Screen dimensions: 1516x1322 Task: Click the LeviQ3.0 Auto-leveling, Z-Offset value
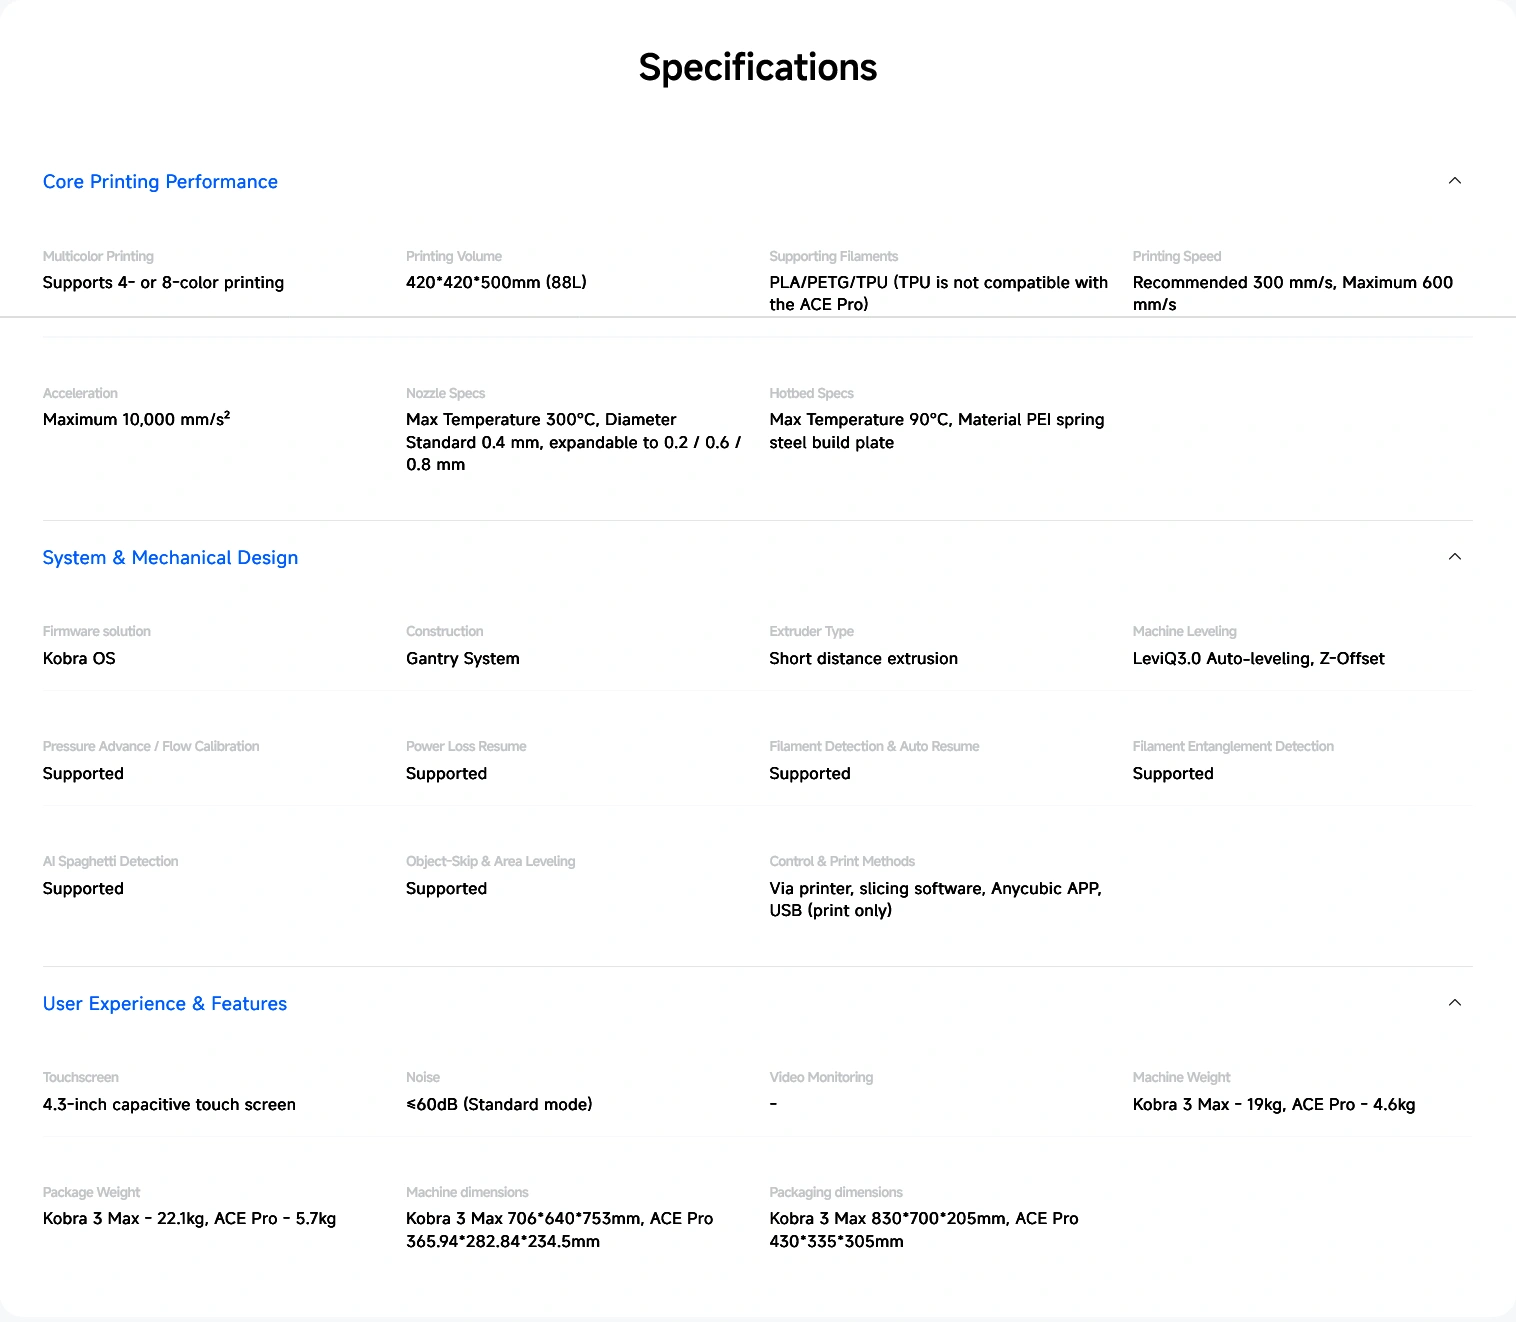click(x=1258, y=659)
